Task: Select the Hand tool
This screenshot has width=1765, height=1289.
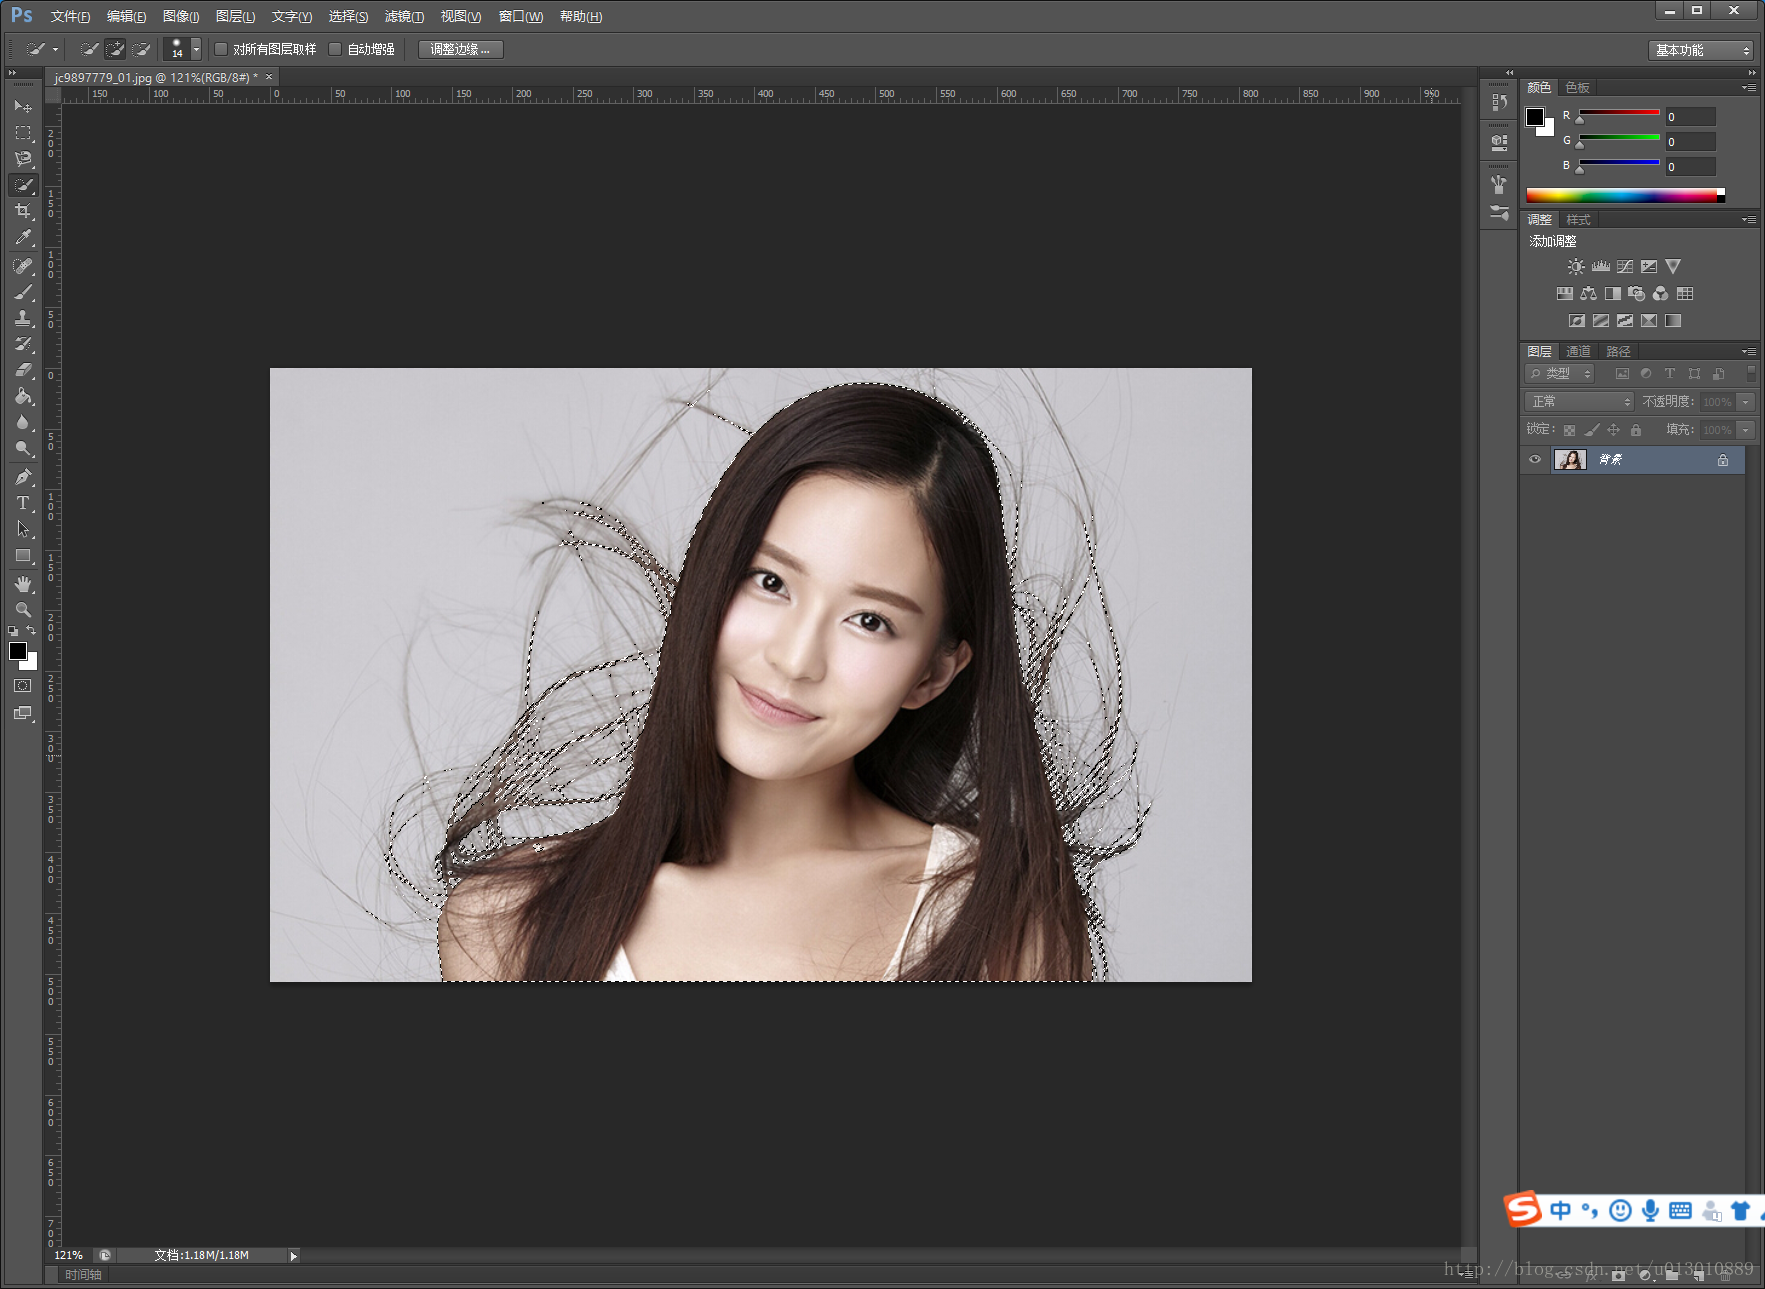Action: [23, 584]
